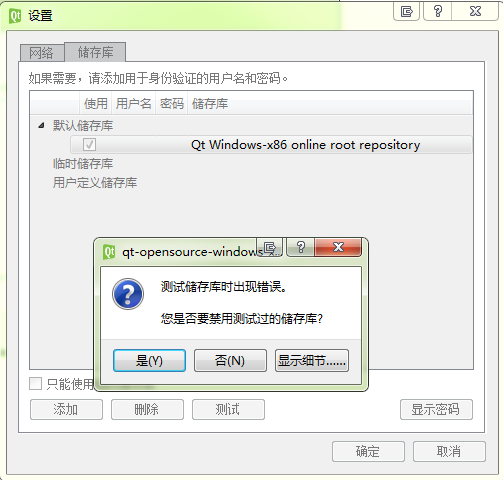The height and width of the screenshot is (480, 503).
Task: Click the window-restore icon in settings title bar
Action: 406,12
